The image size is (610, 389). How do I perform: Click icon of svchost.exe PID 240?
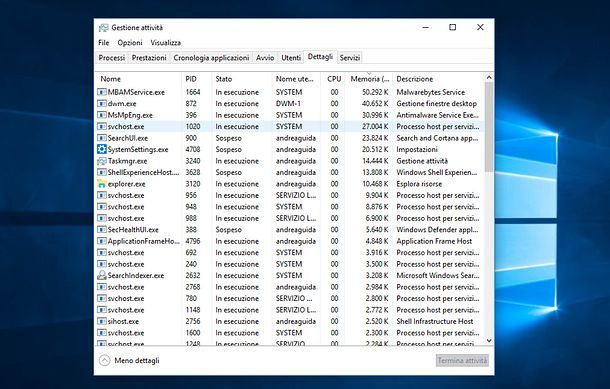tap(102, 264)
